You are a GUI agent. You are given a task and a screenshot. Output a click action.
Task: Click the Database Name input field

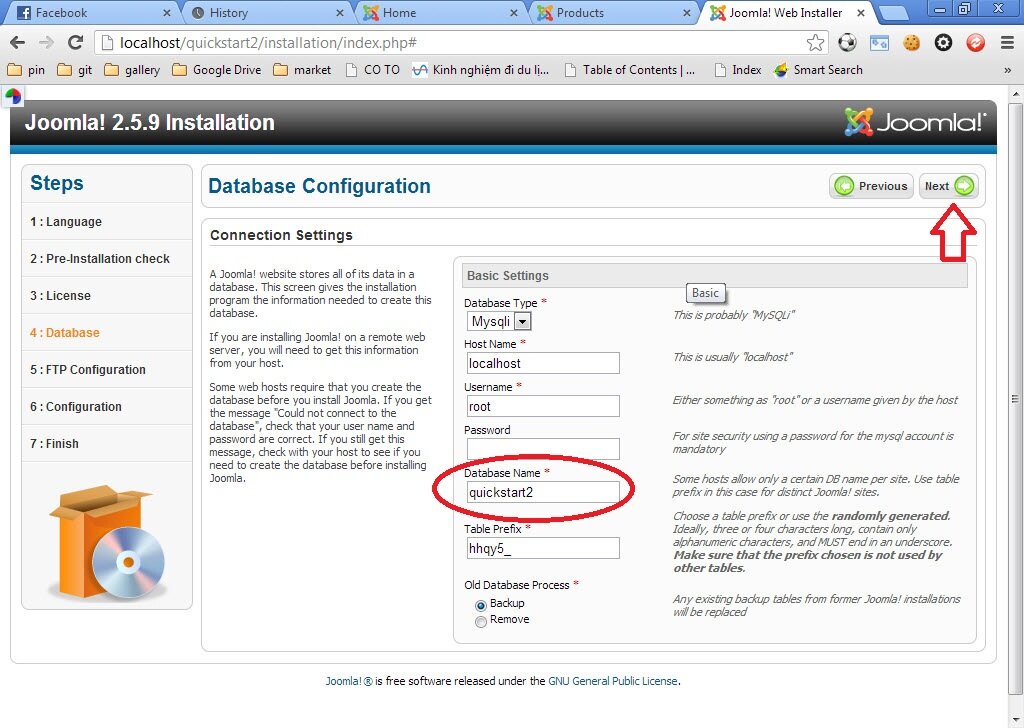(541, 492)
